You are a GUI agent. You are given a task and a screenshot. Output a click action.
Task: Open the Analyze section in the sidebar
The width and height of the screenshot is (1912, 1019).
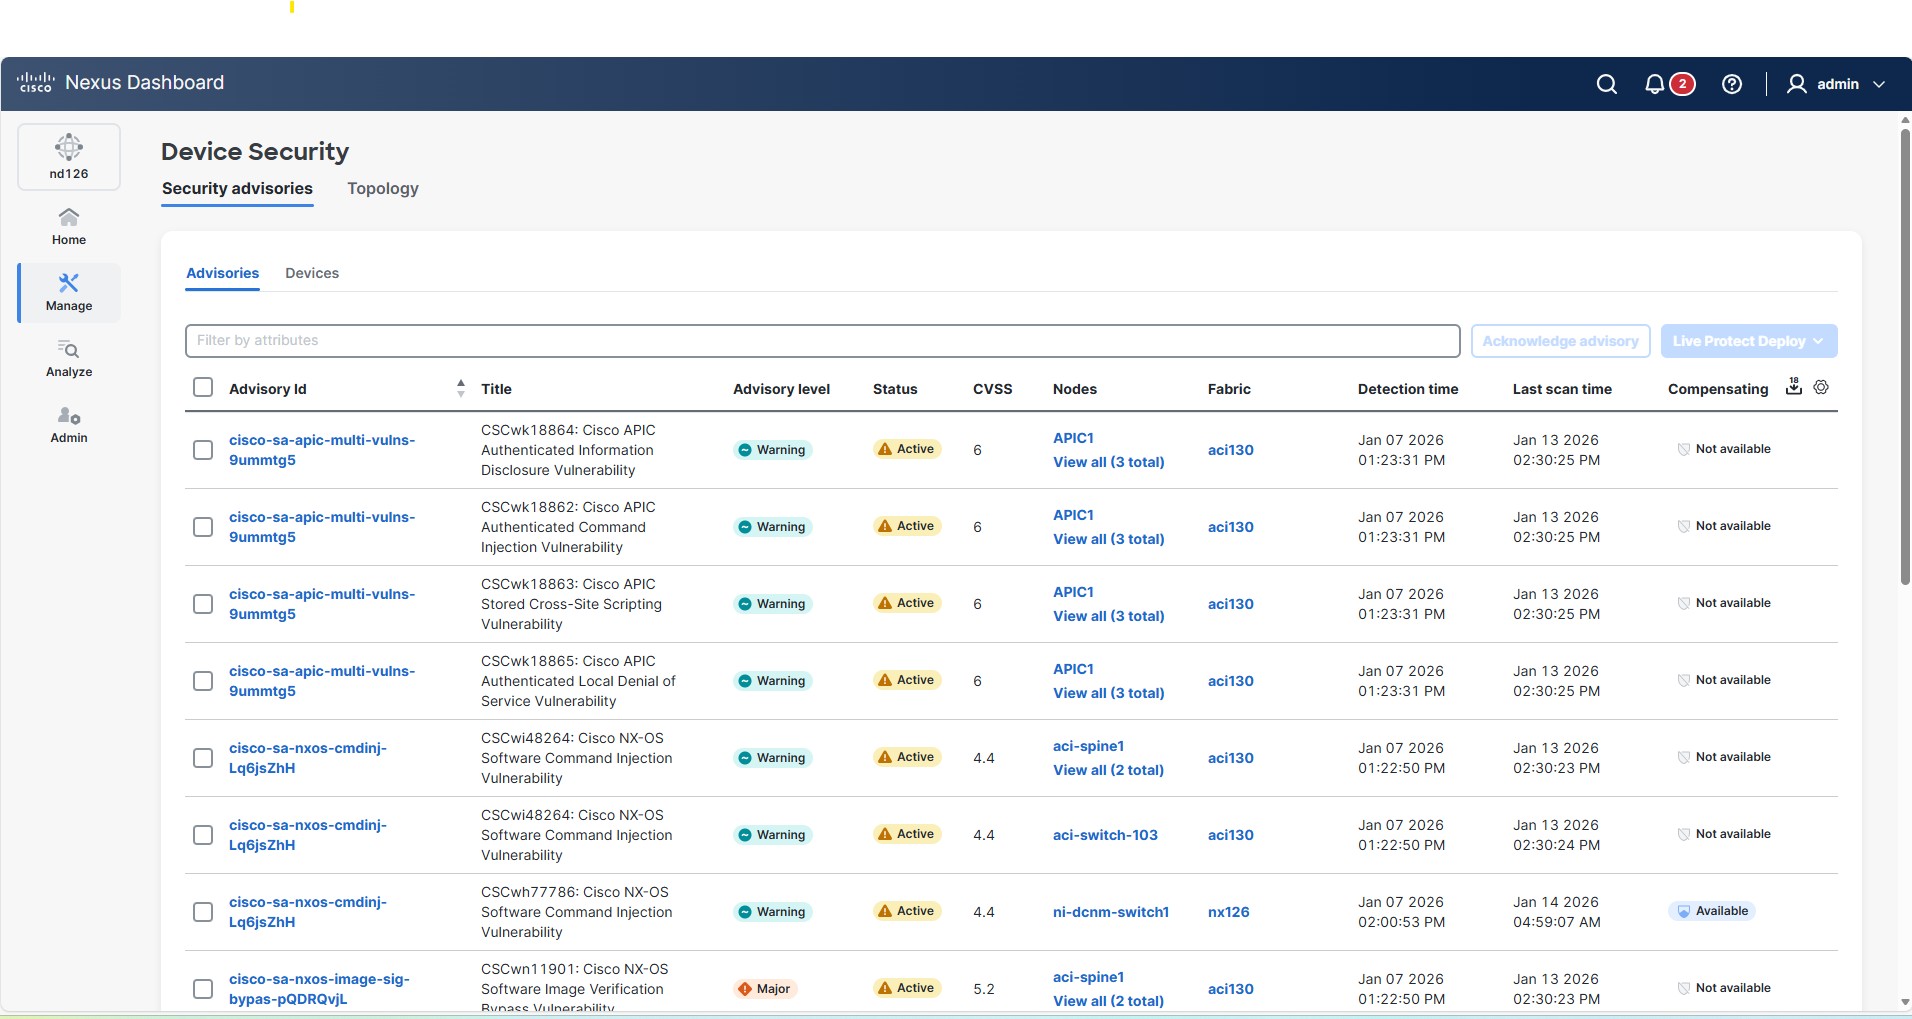(67, 358)
